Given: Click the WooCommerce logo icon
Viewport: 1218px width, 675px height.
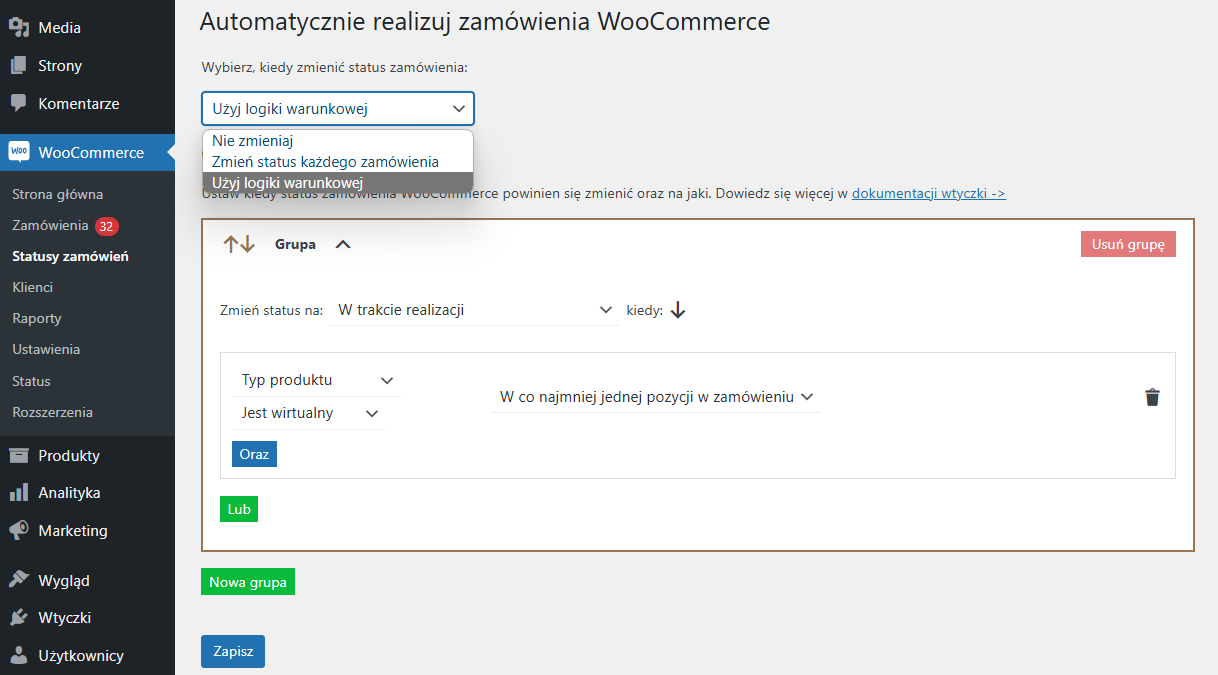Looking at the screenshot, I should [x=19, y=152].
